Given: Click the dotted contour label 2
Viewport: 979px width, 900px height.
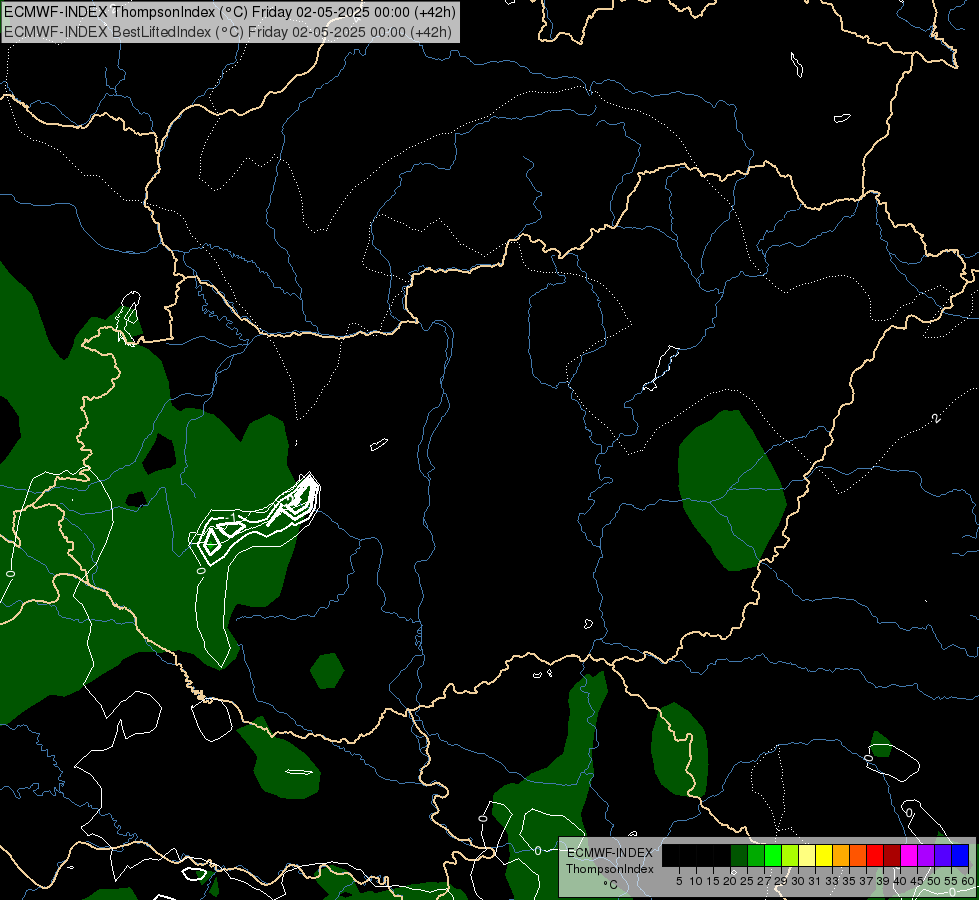Looking at the screenshot, I should tap(936, 418).
